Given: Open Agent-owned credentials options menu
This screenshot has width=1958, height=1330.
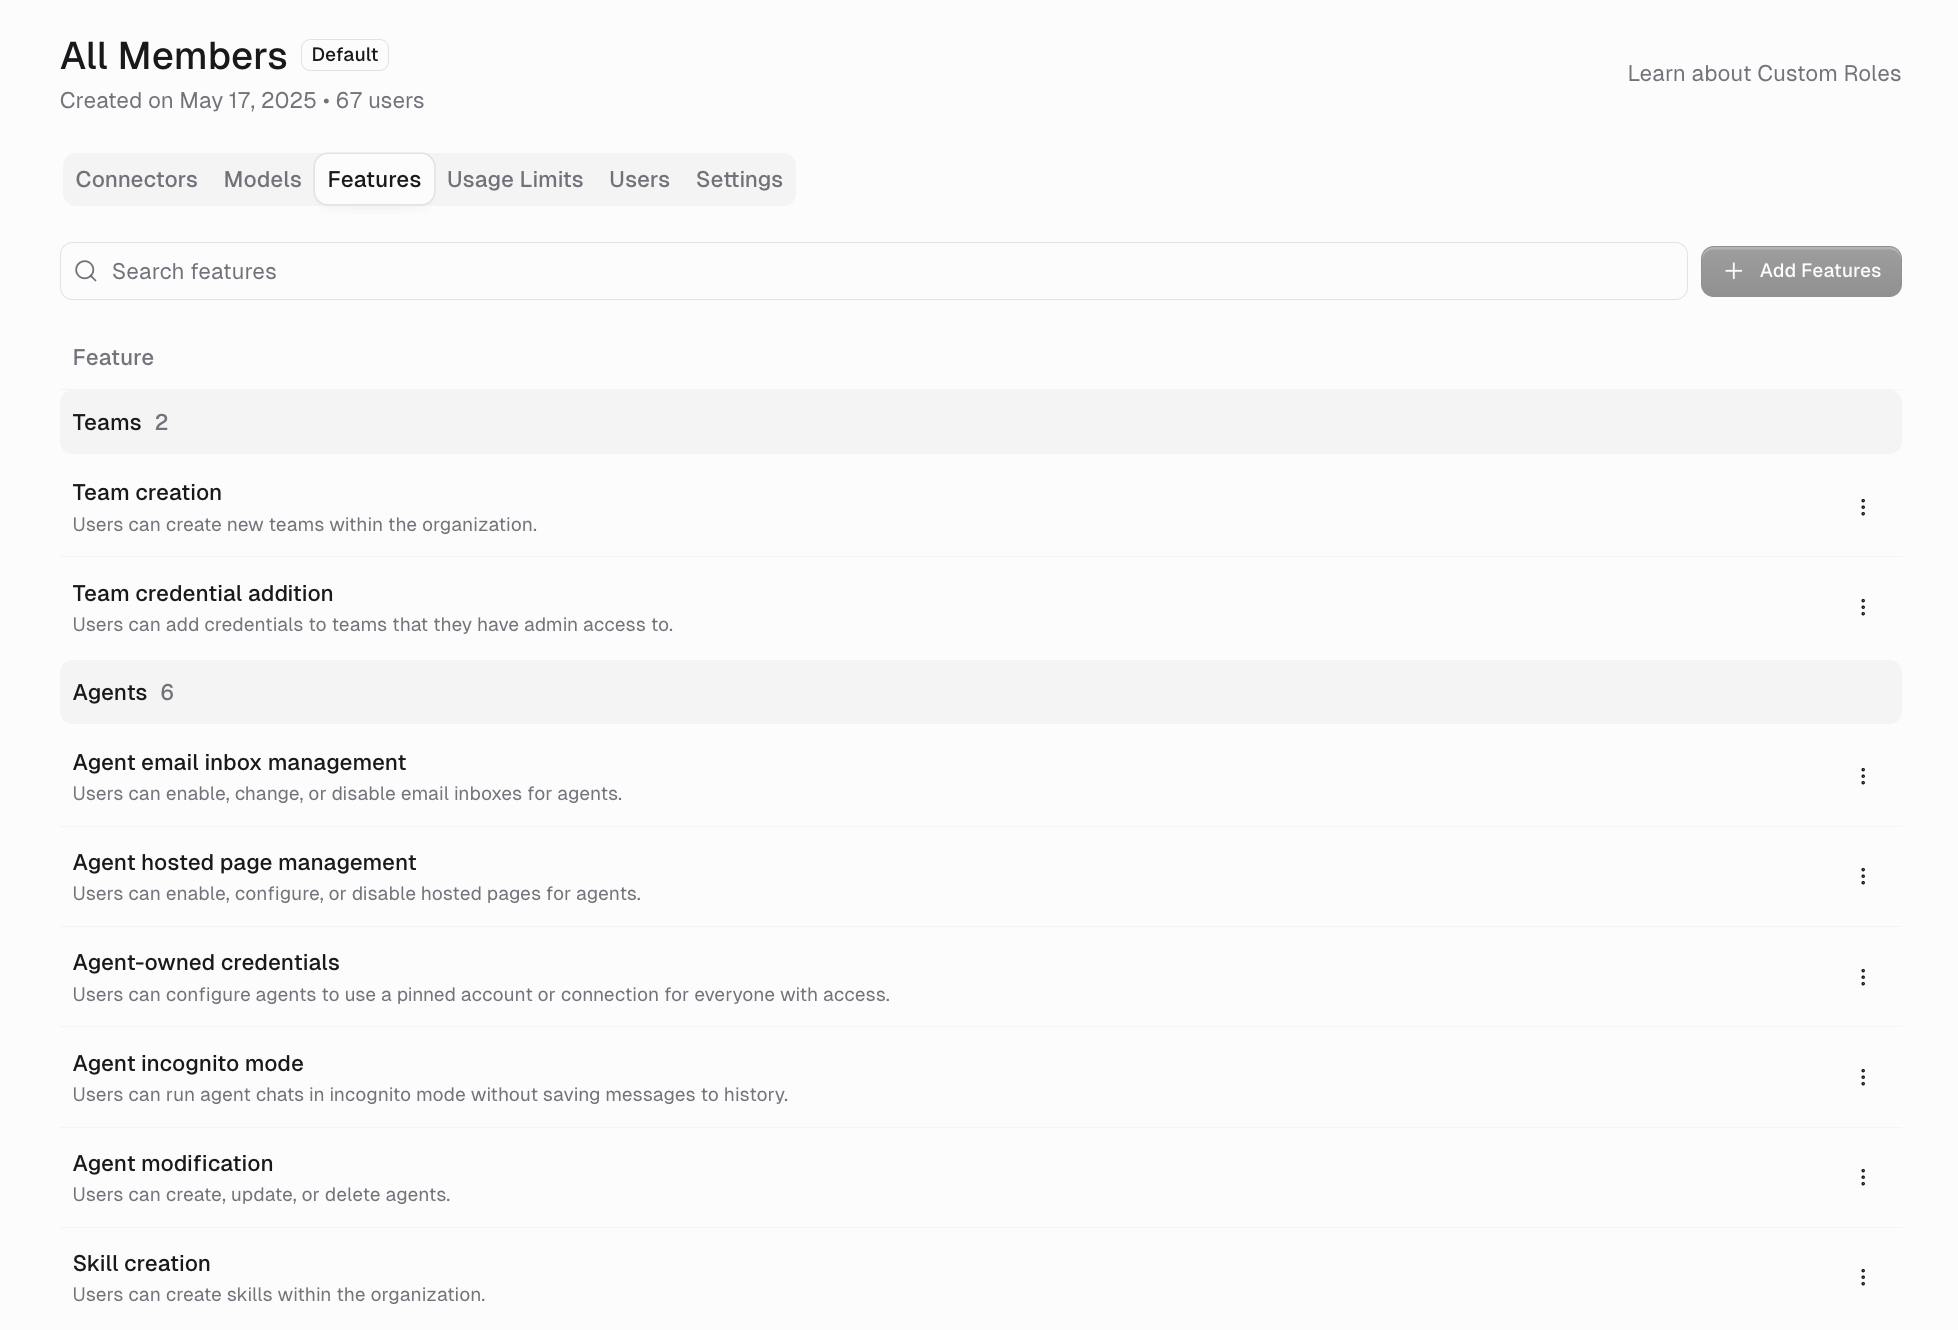Looking at the screenshot, I should coord(1862,978).
